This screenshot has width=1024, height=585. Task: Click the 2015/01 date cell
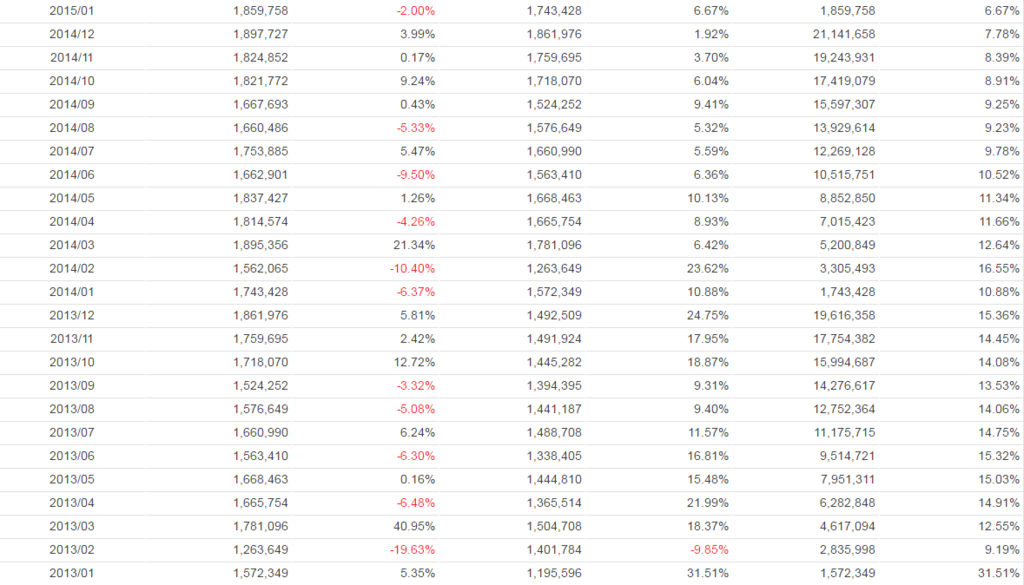coord(71,11)
